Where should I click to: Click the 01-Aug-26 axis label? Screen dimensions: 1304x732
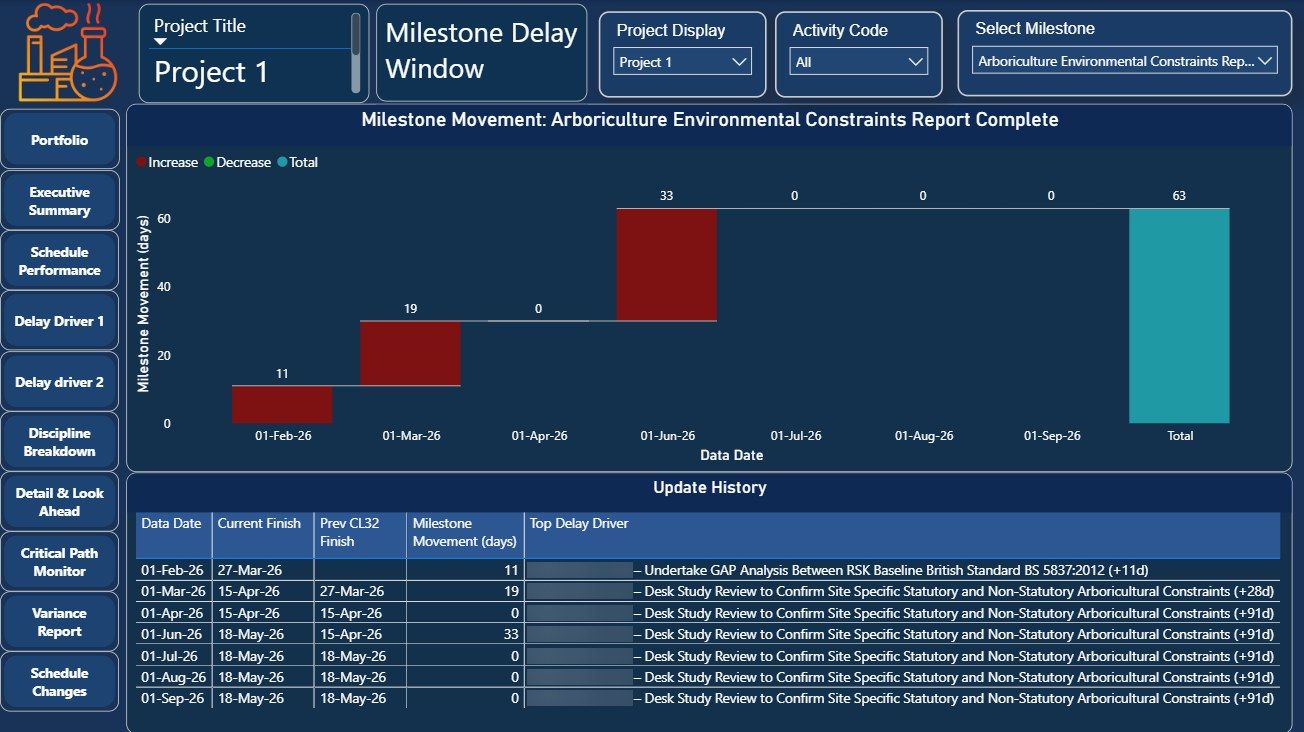(x=924, y=436)
